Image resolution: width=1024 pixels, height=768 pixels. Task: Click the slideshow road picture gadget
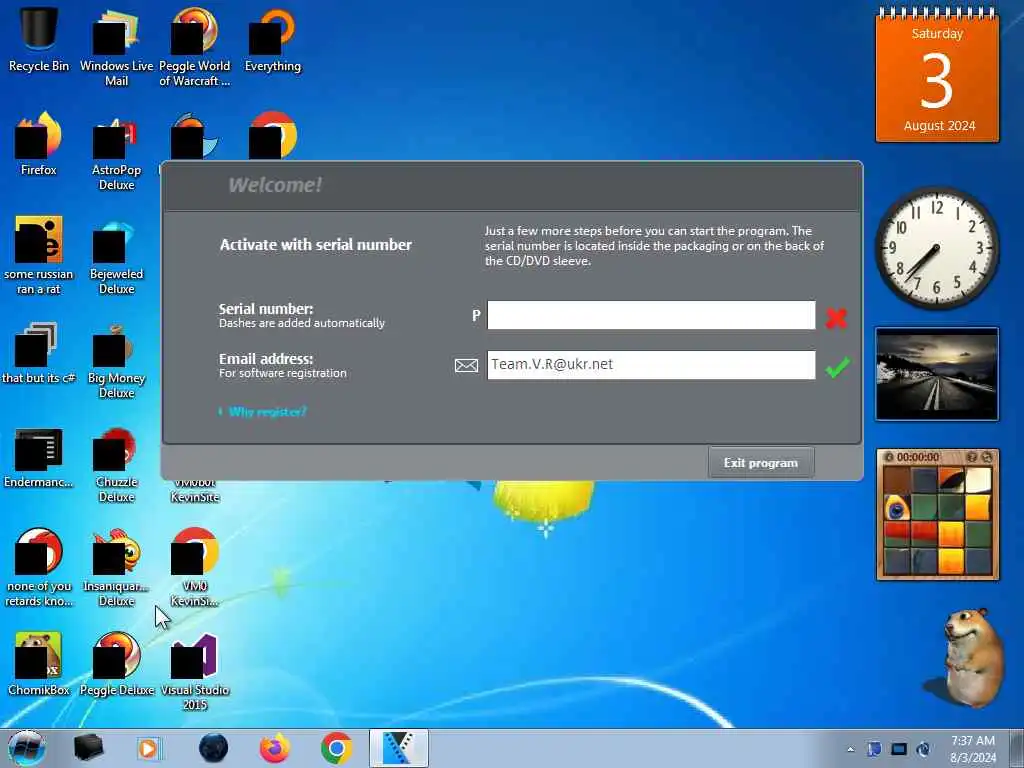point(937,374)
